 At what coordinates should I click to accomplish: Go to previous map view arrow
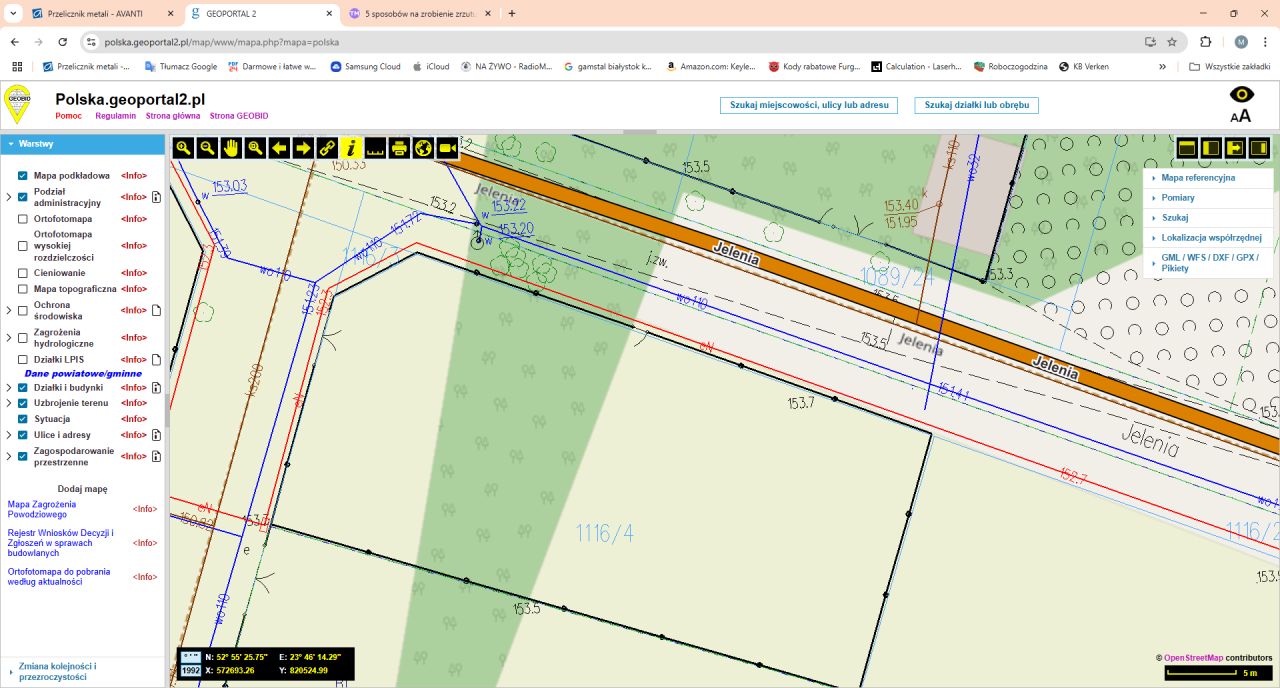pos(279,148)
